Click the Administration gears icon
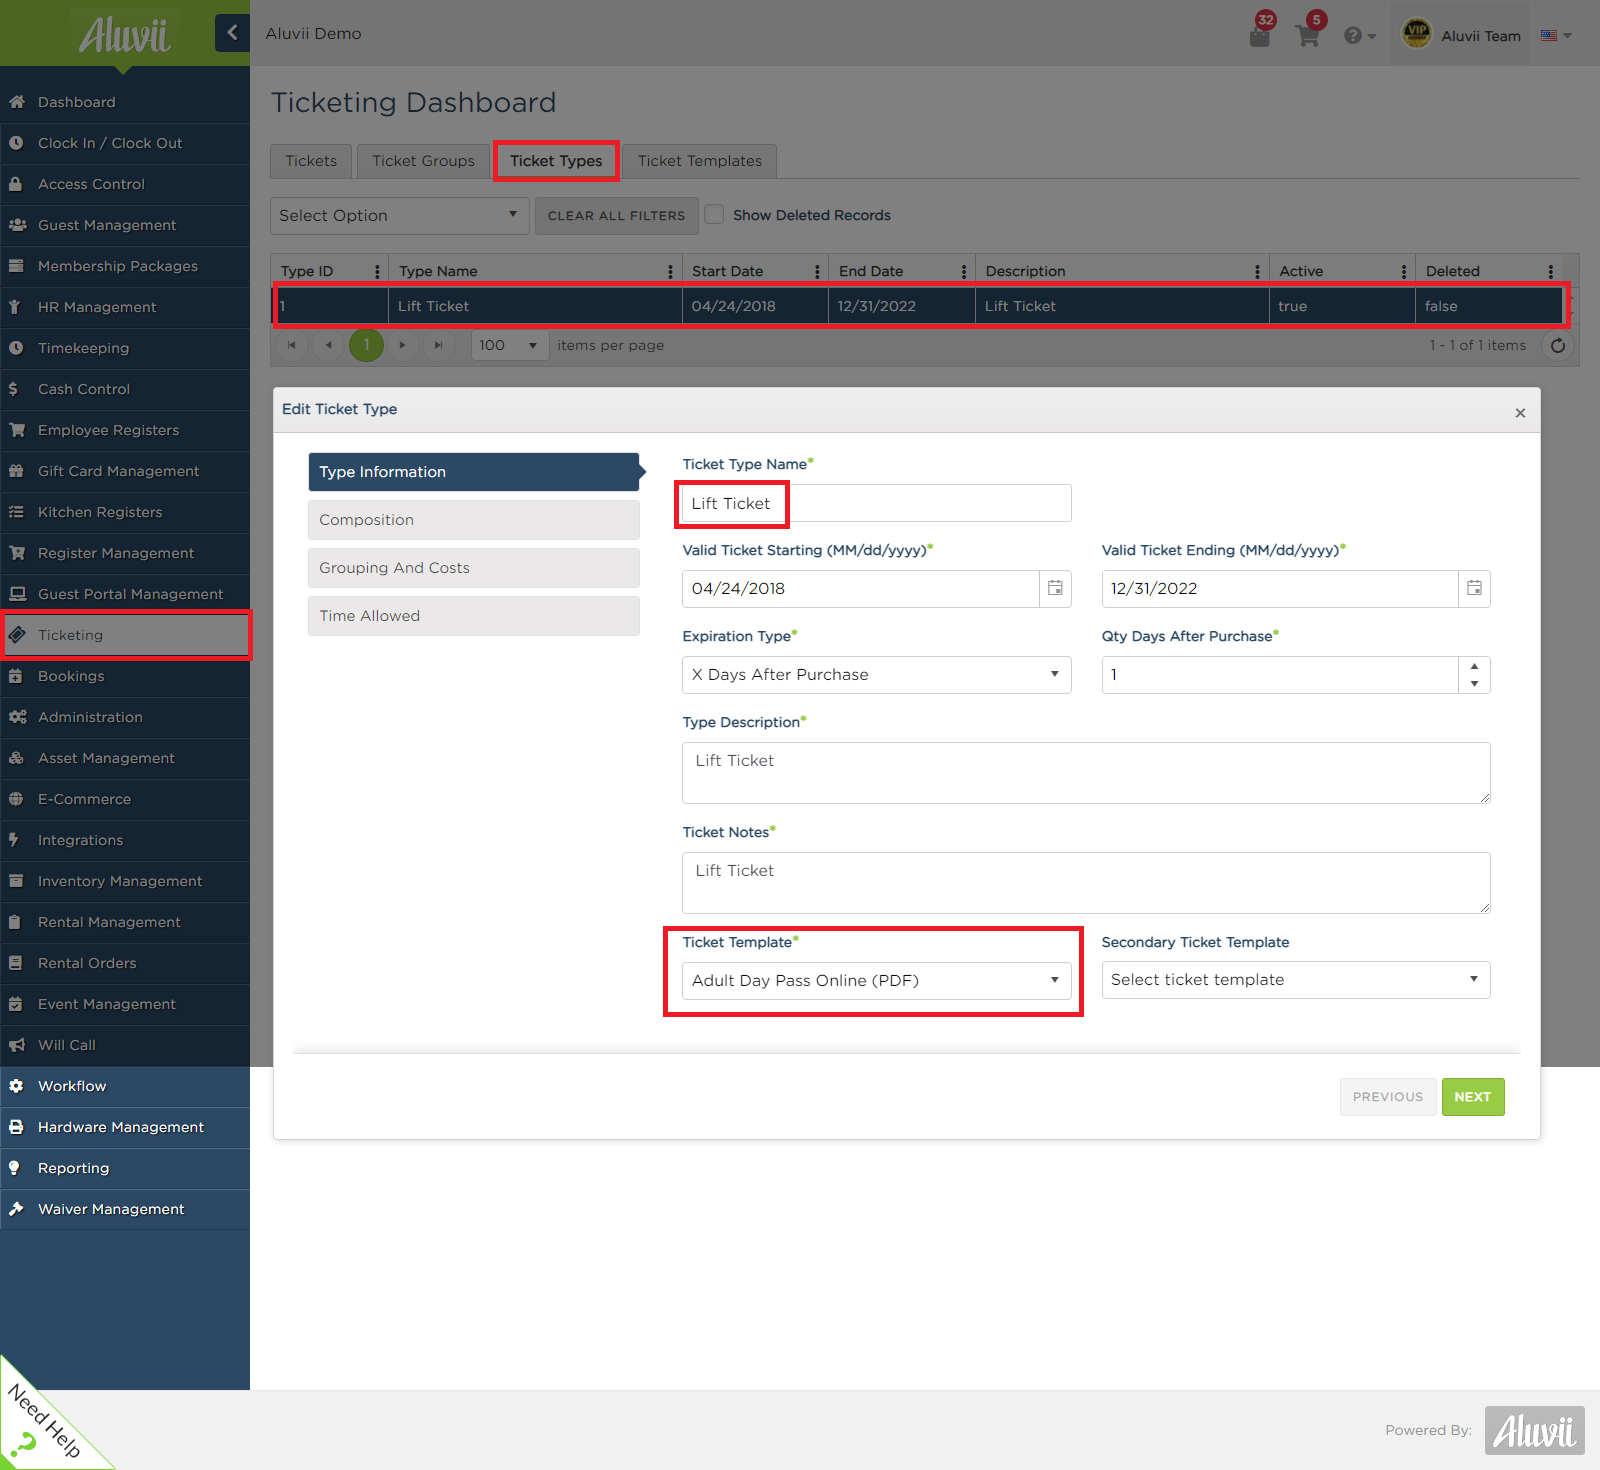 tap(17, 717)
